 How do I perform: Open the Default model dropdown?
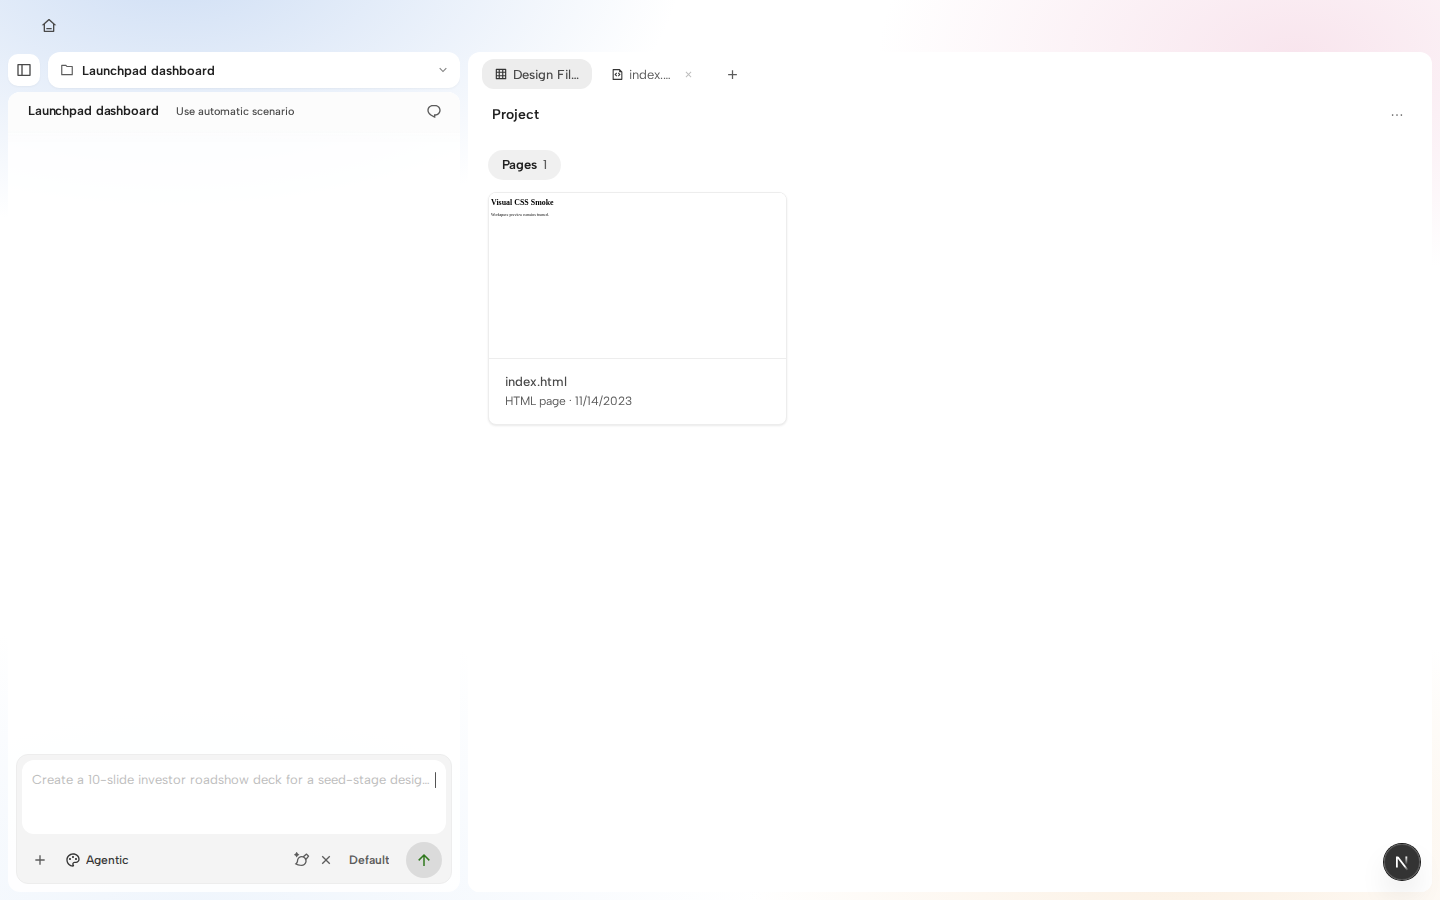click(369, 860)
